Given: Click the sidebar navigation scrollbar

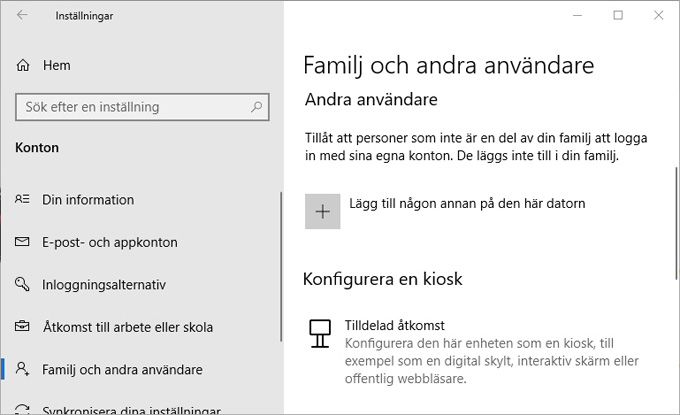Looking at the screenshot, I should [281, 267].
